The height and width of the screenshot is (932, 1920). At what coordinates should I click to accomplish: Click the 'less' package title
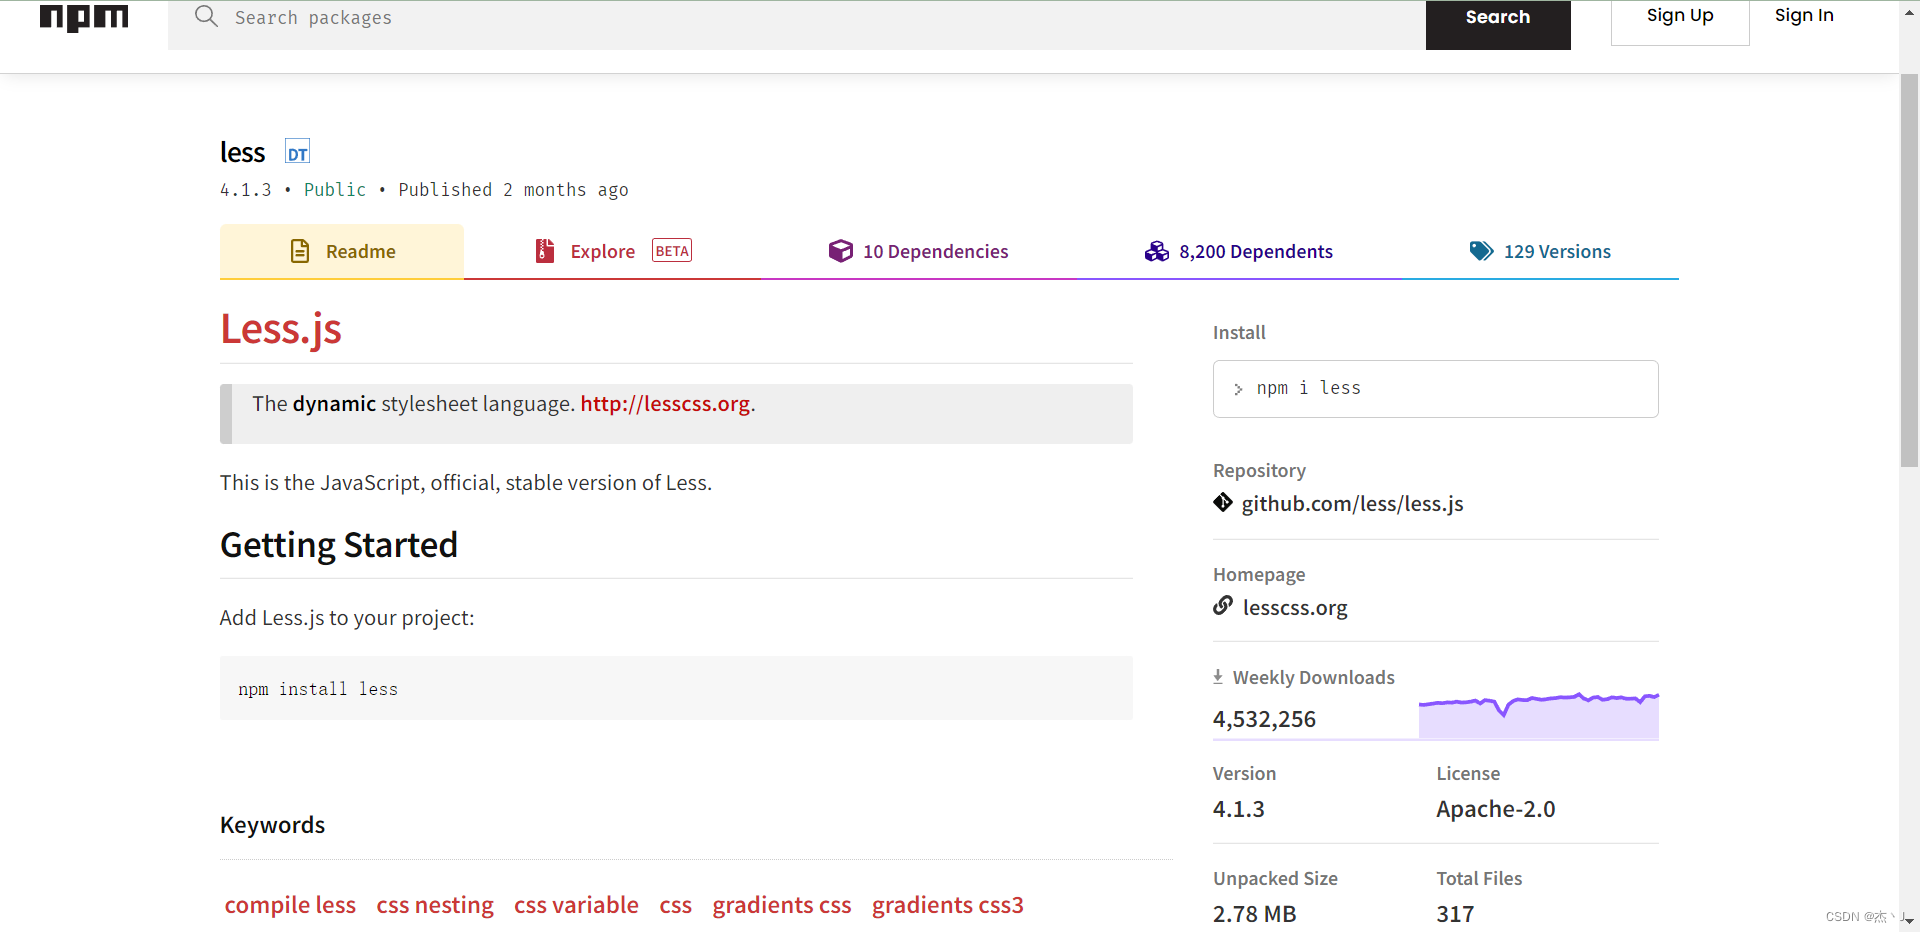(x=242, y=152)
